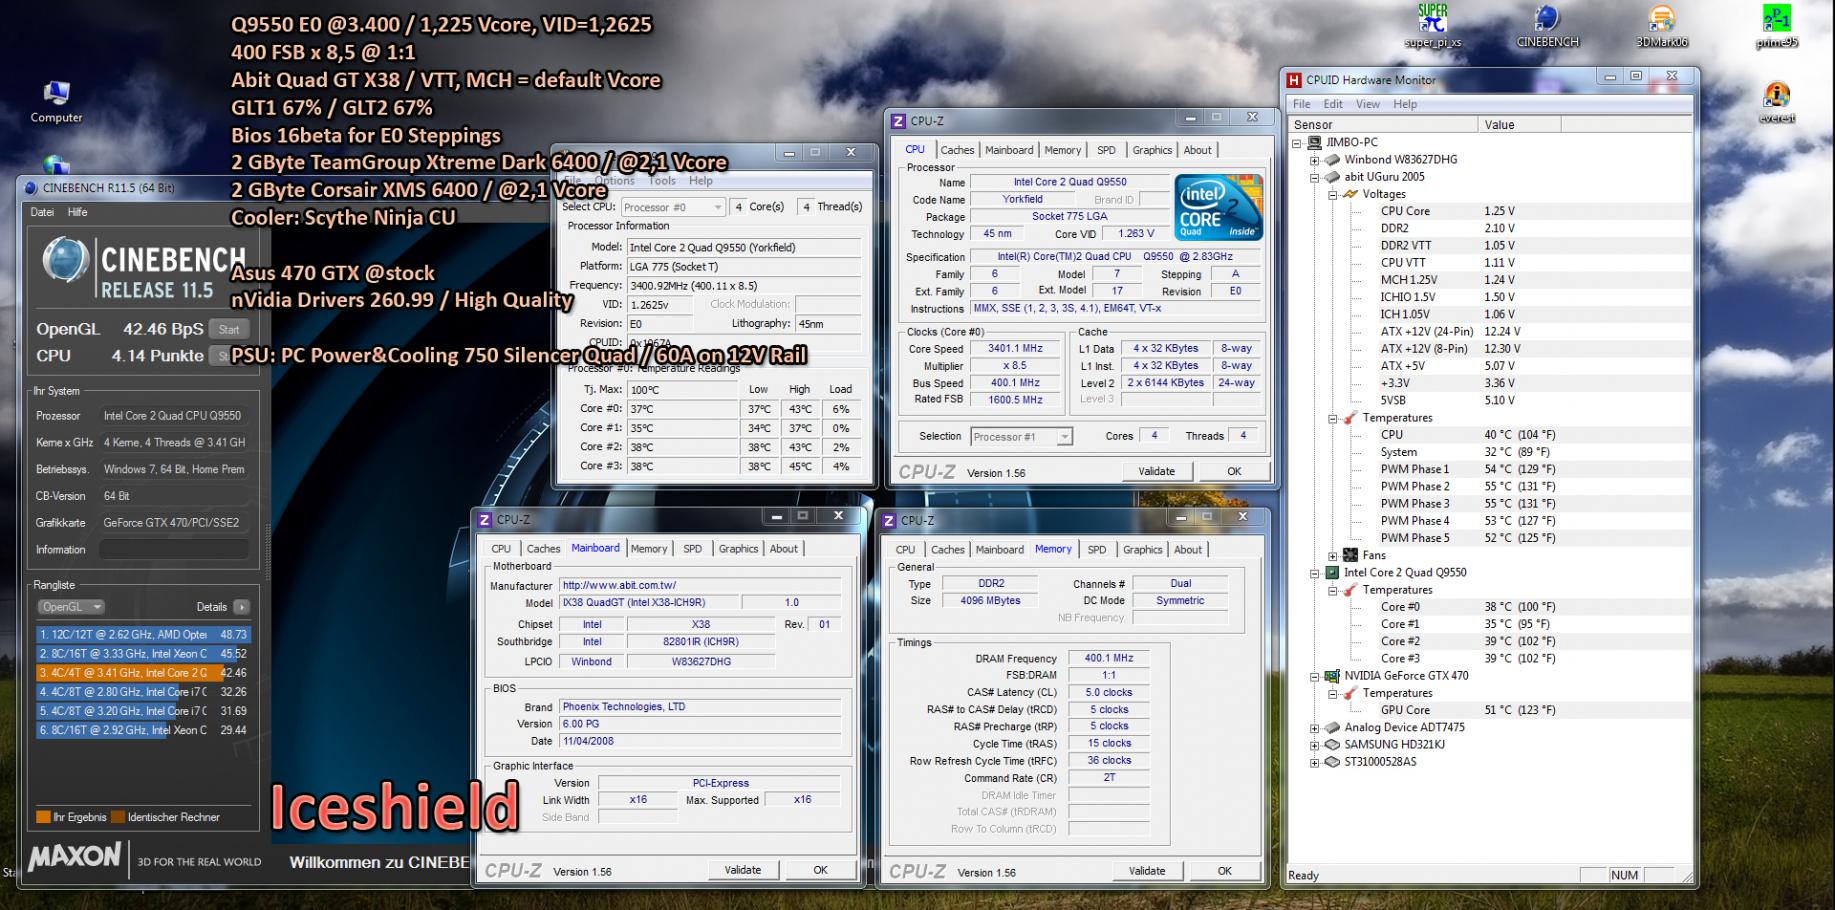This screenshot has height=910, width=1835.
Task: Click OK in the CPU-Z Memory window
Action: 1225,872
